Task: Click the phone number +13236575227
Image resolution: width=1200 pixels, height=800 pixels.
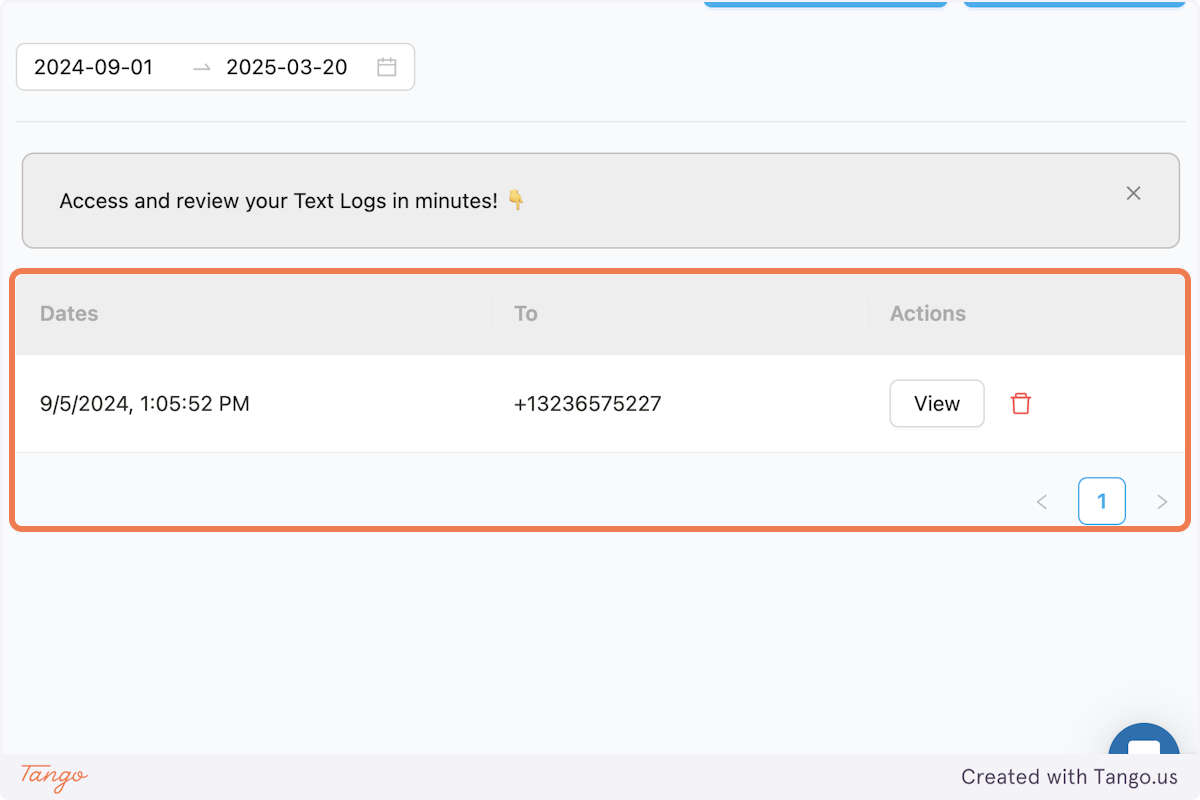Action: coord(587,403)
